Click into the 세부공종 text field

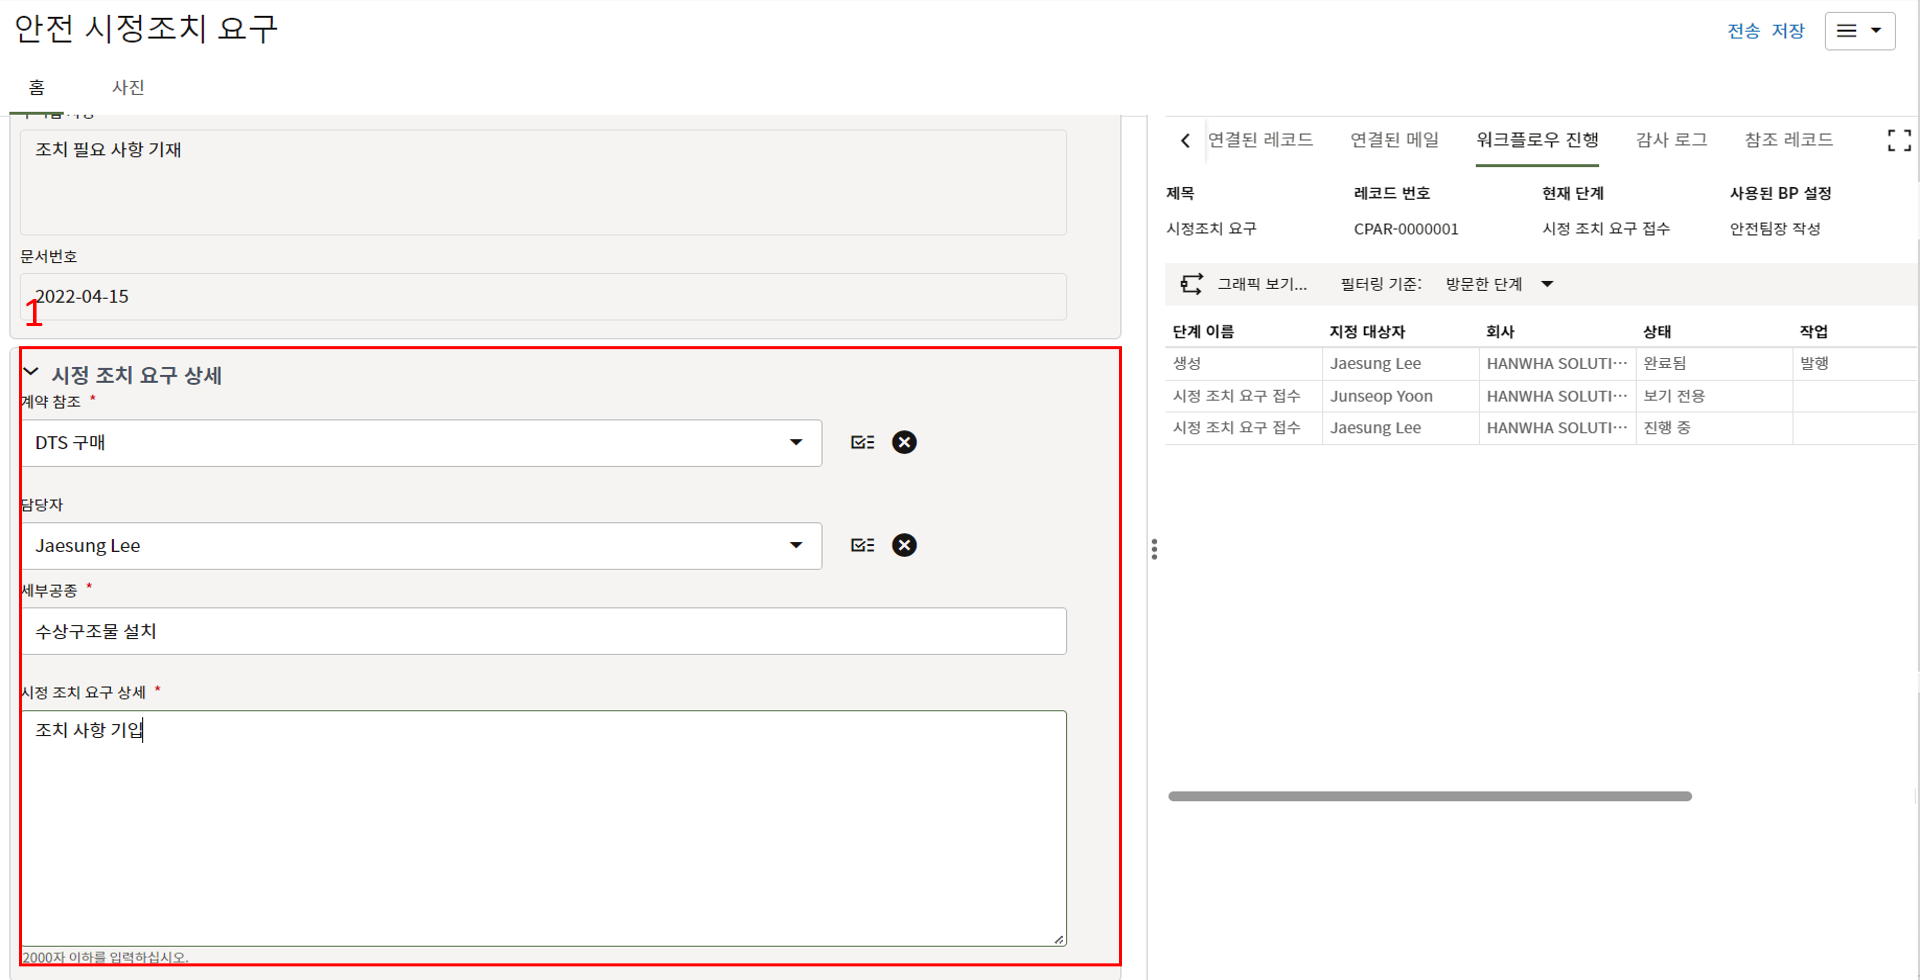[543, 631]
